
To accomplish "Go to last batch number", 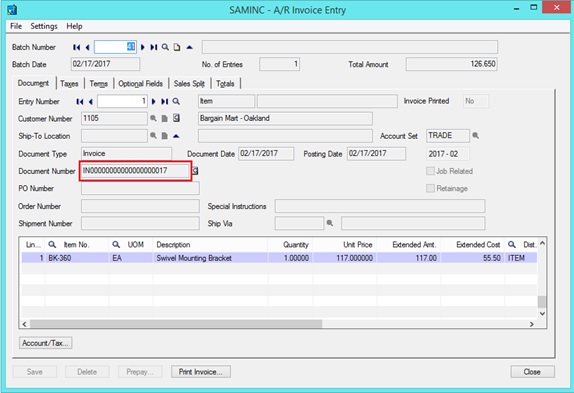I will pyautogui.click(x=154, y=47).
